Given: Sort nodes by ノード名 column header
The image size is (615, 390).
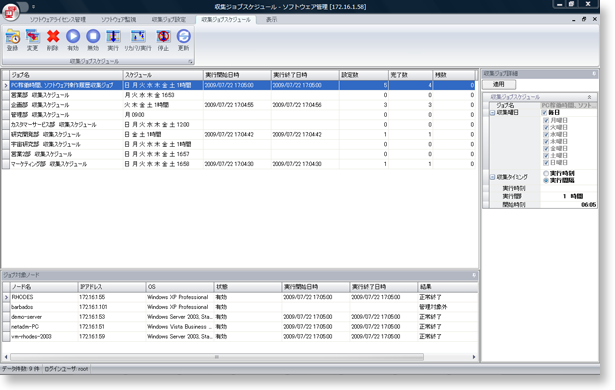Looking at the screenshot, I should coord(44,287).
